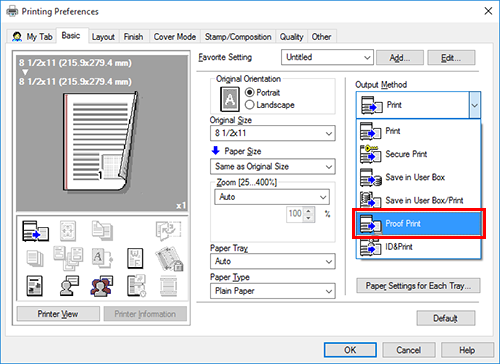This screenshot has height=364, width=500.
Task: Select the Portrait radio button
Action: tap(249, 92)
